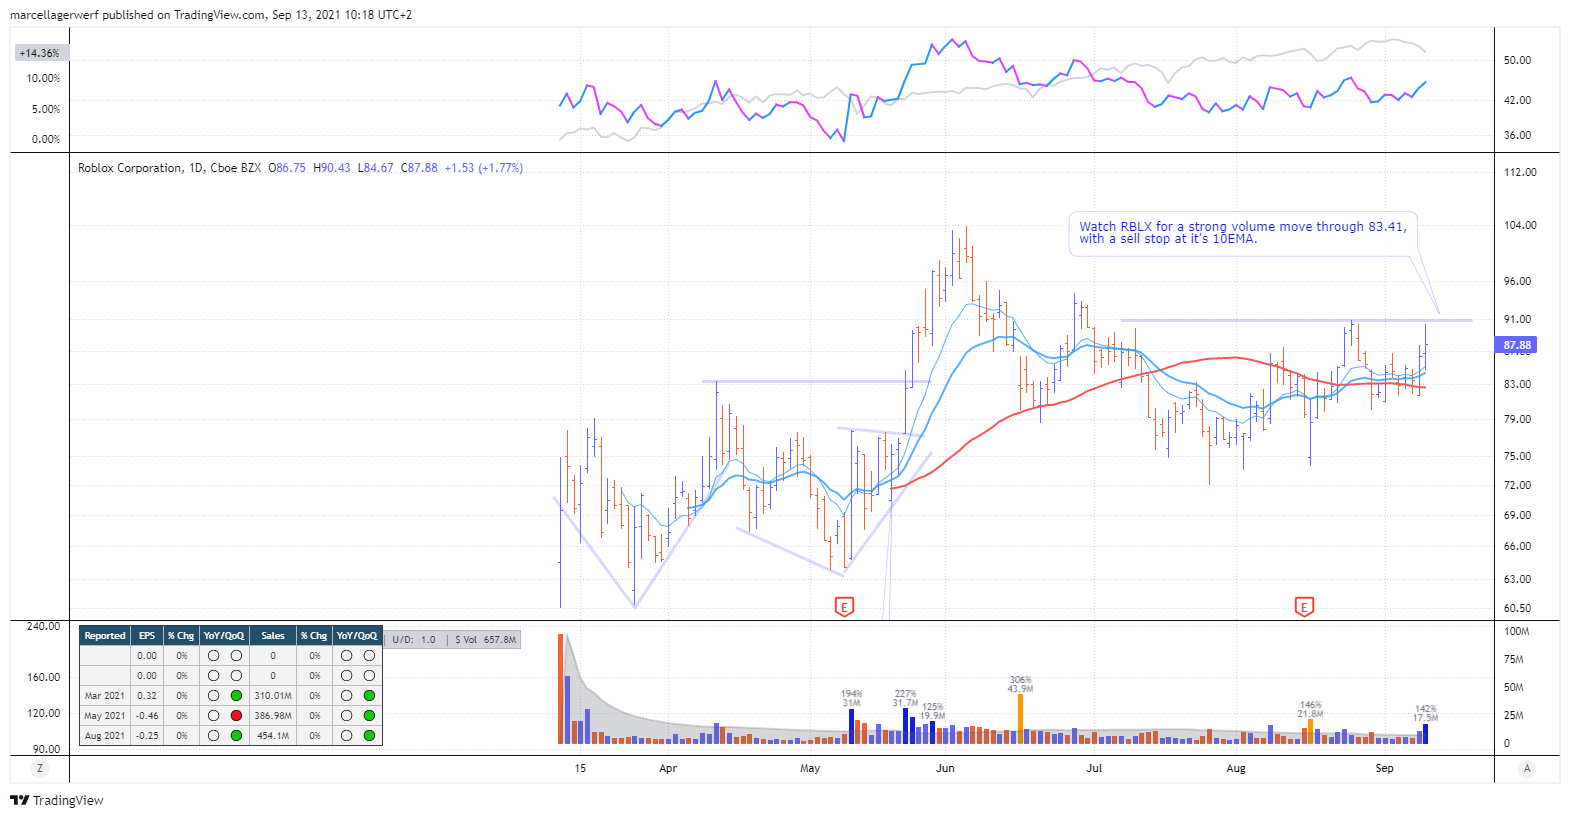
Task: Click the 10.00% left indicator axis label
Action: tap(43, 78)
